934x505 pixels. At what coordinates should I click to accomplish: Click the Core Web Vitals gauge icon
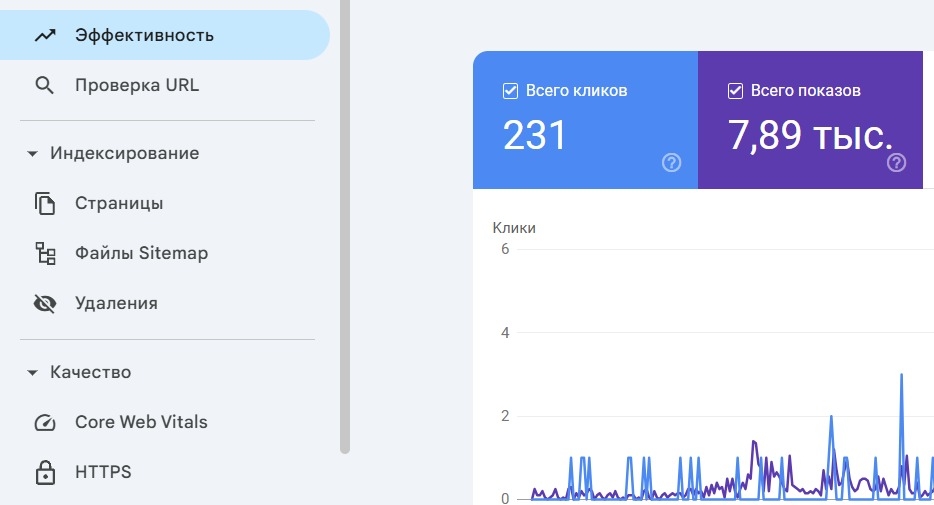(44, 422)
